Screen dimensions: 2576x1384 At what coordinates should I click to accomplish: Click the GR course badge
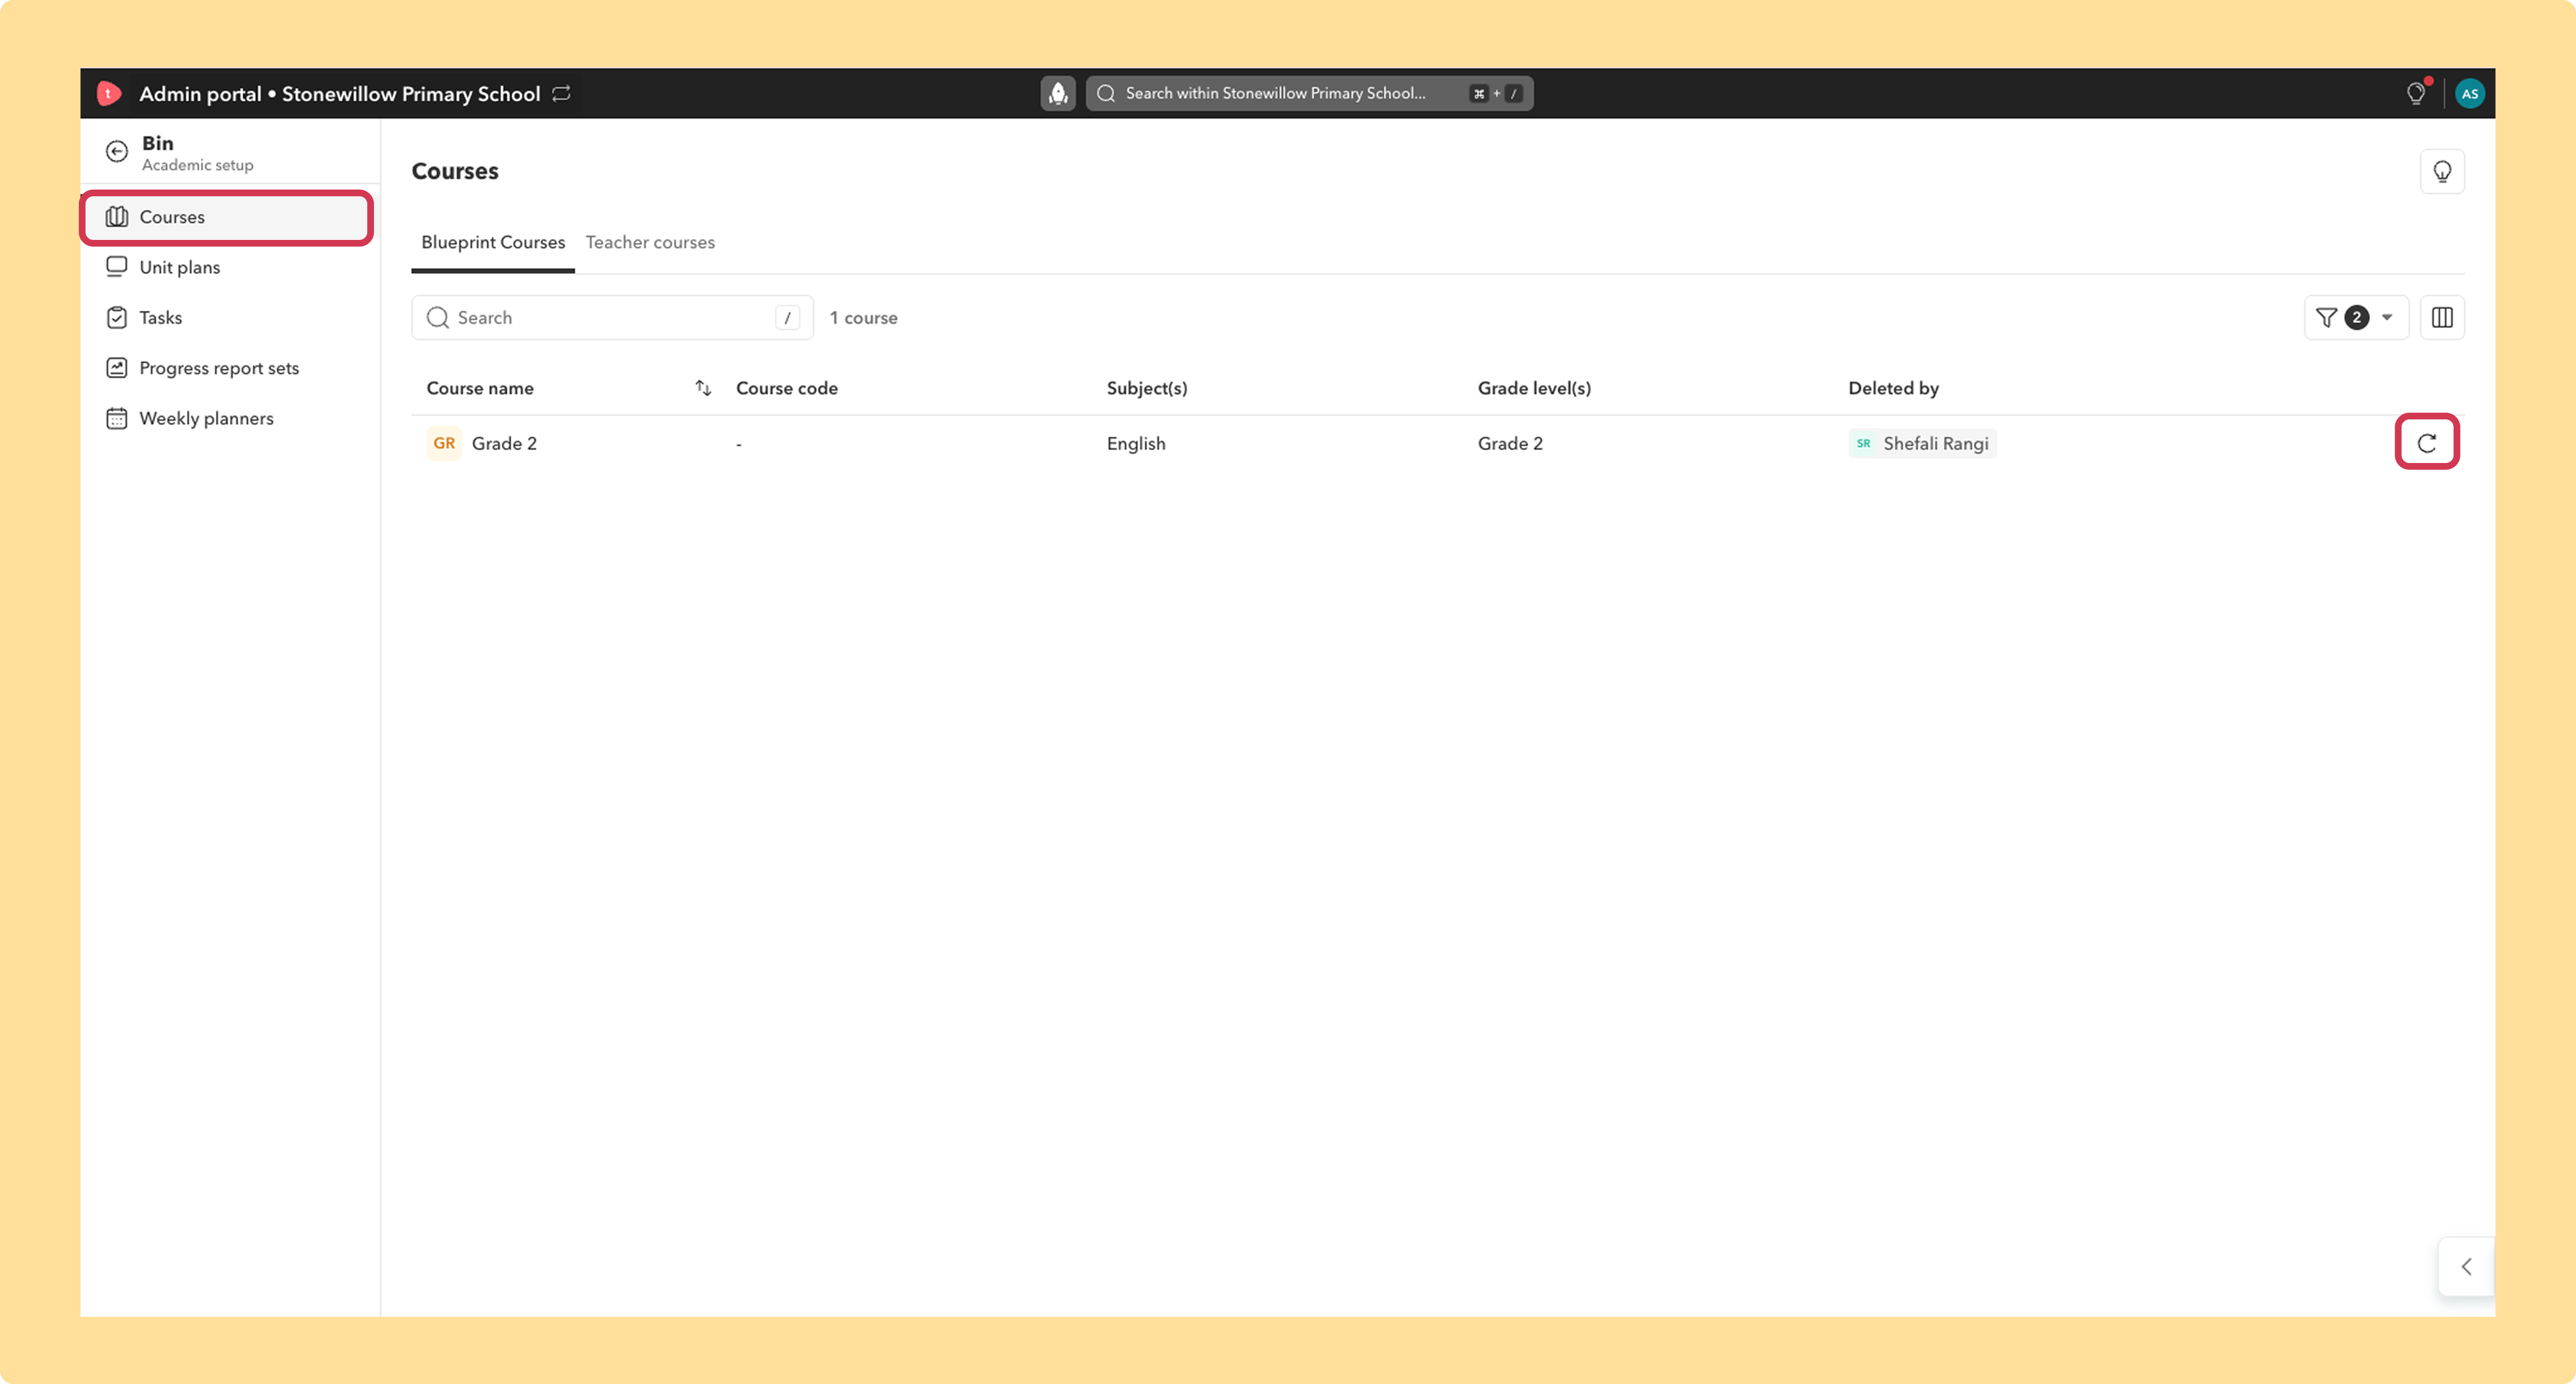coord(444,443)
